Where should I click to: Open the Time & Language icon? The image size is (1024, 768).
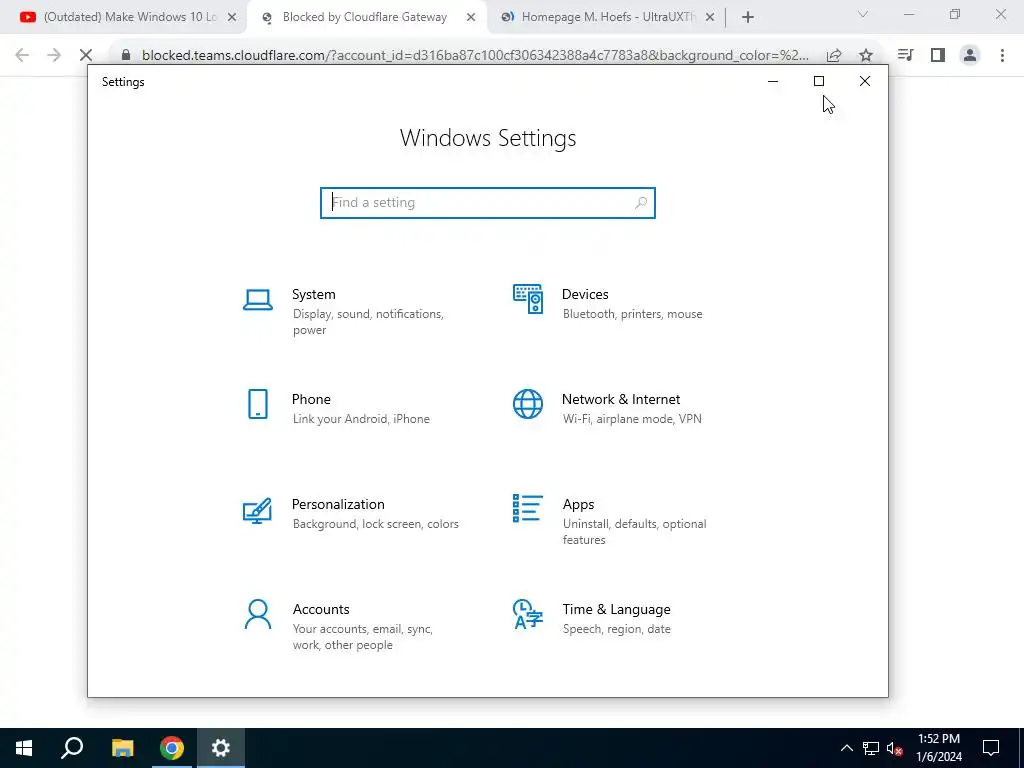tap(528, 615)
